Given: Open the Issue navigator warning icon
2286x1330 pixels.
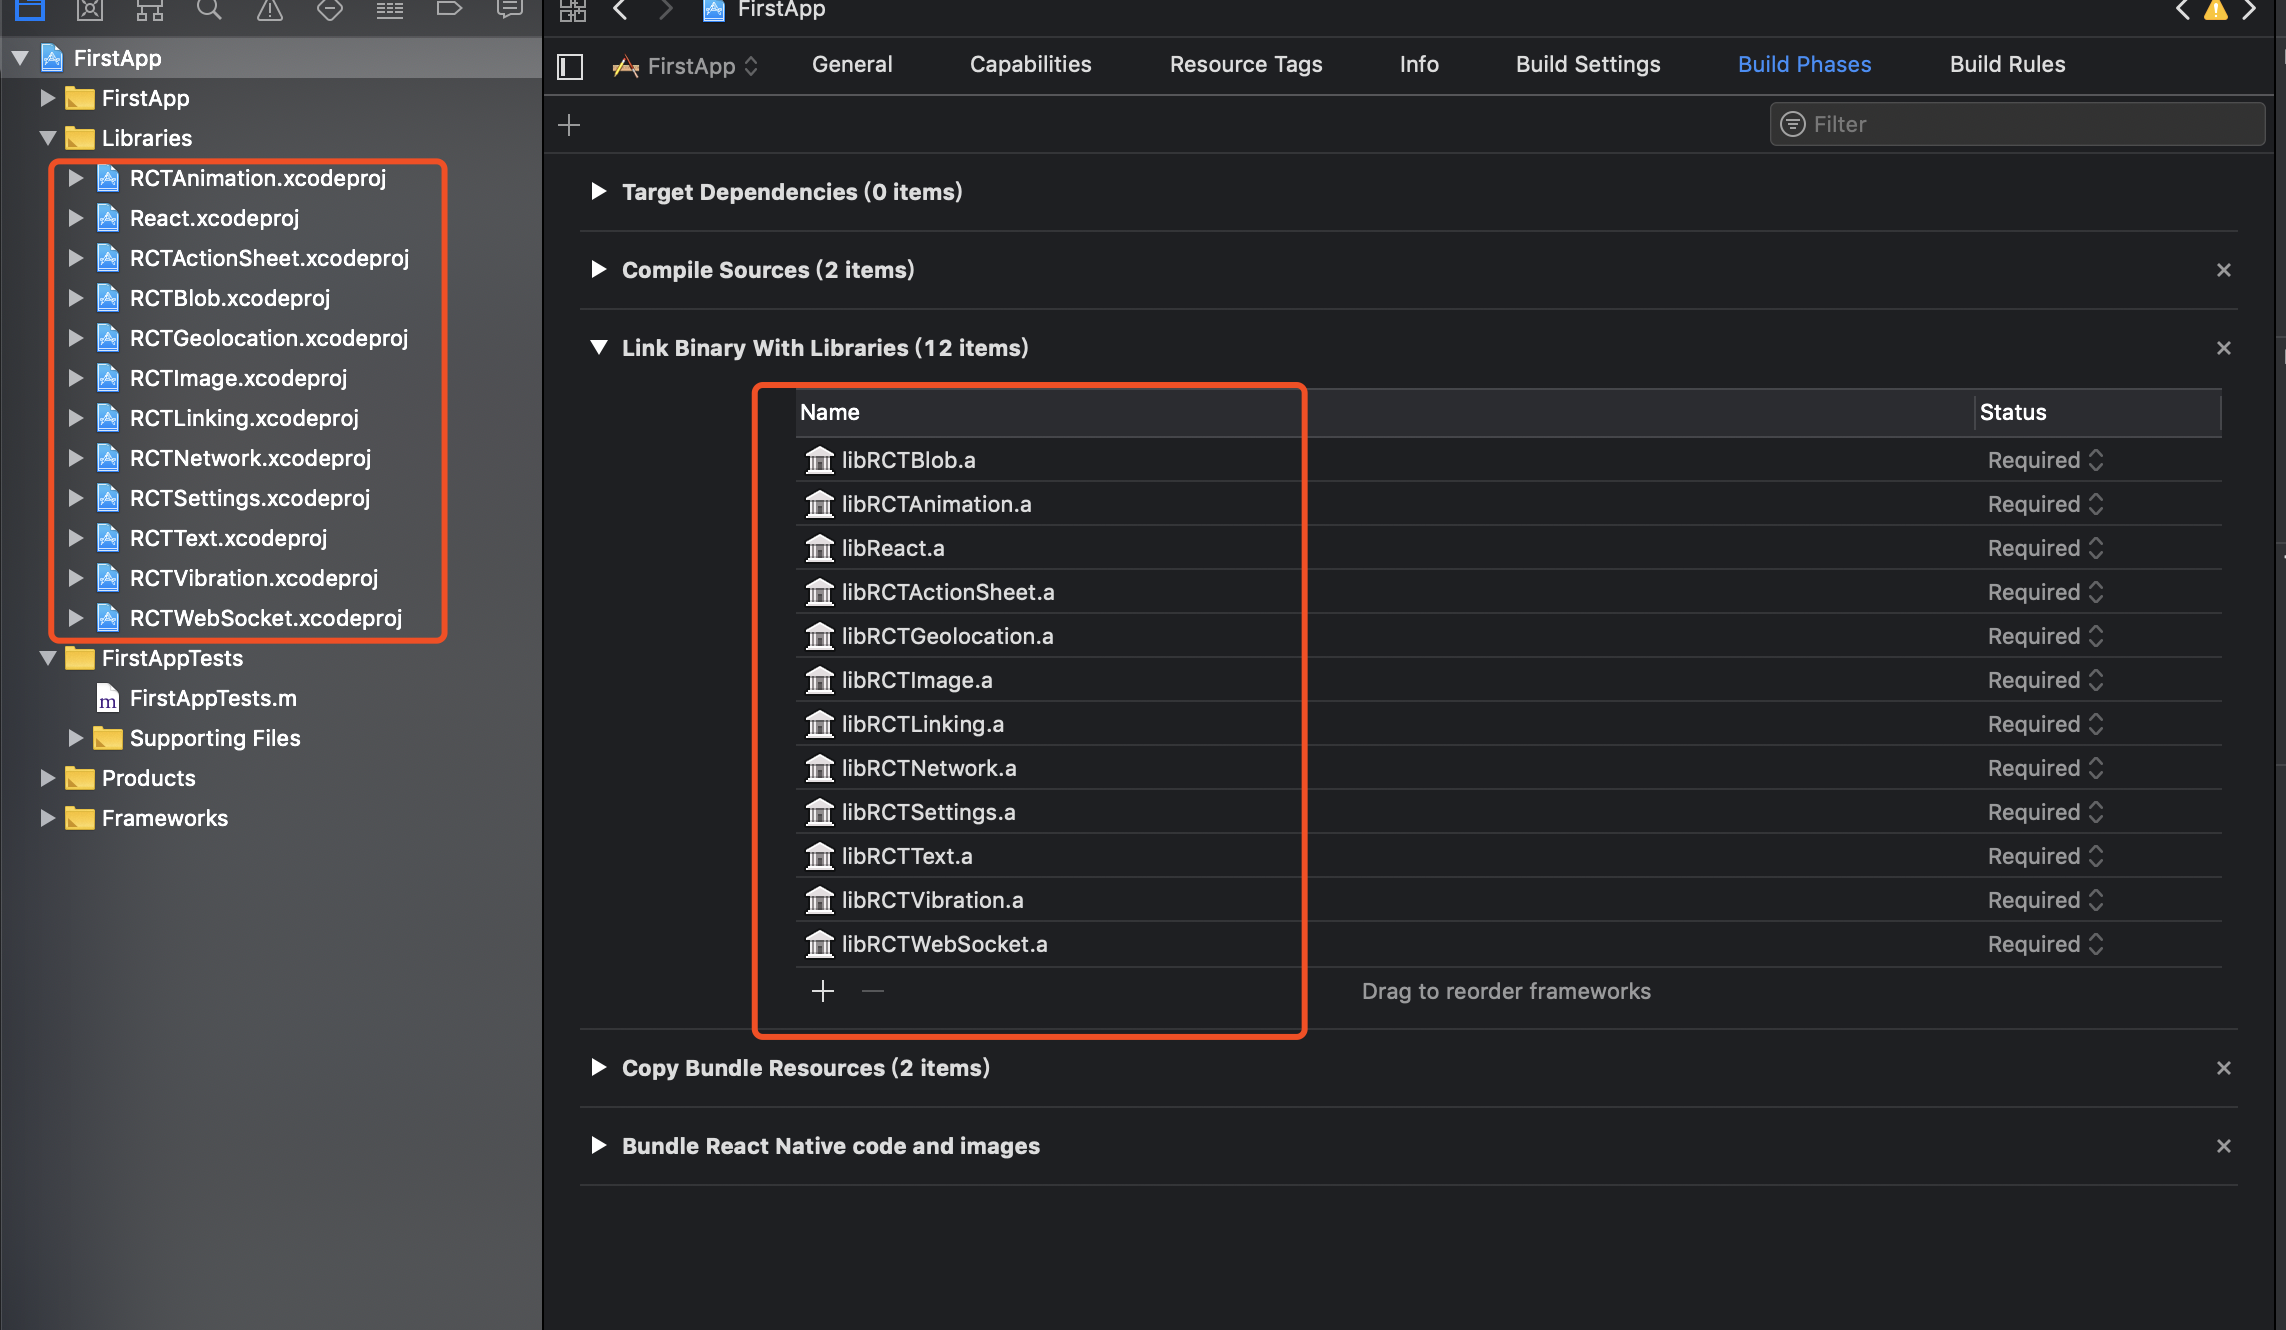Looking at the screenshot, I should click(270, 10).
